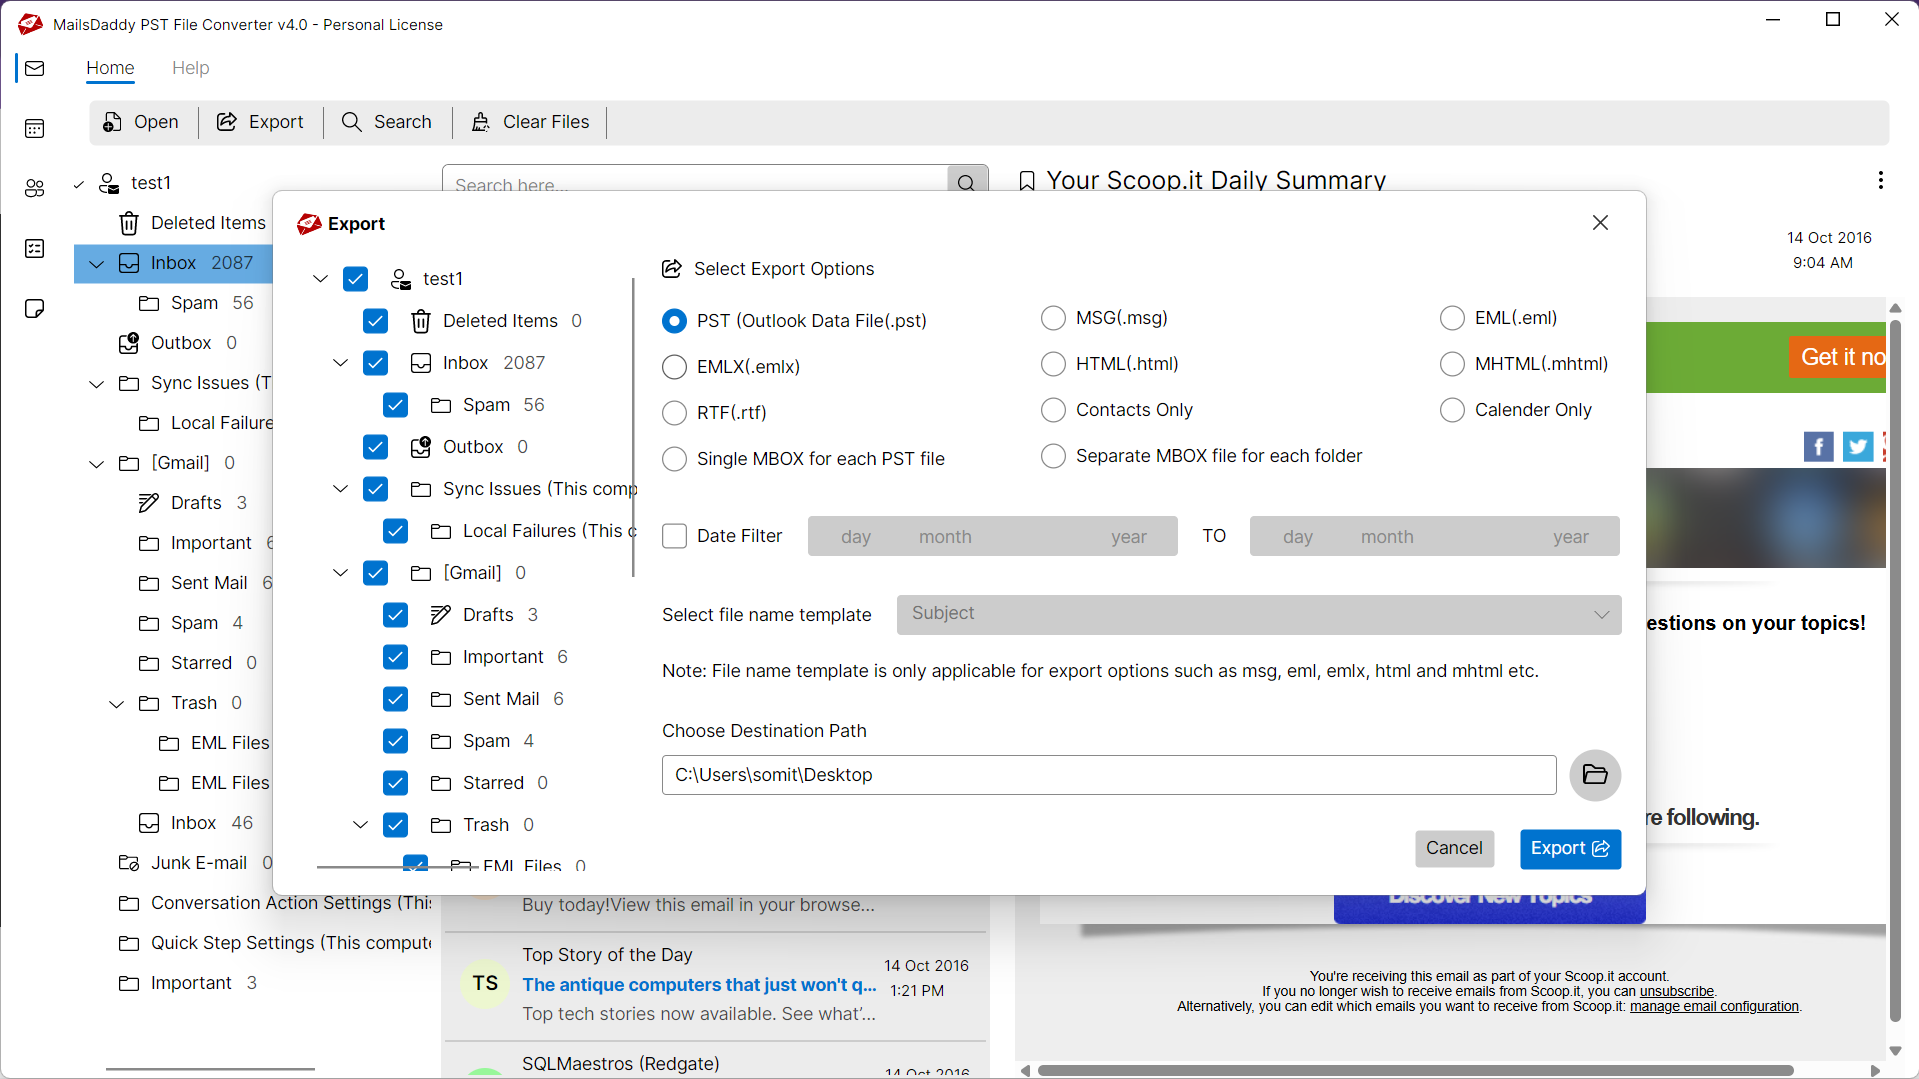This screenshot has width=1919, height=1079.
Task: Open the calendar sidebar icon
Action: [x=35, y=128]
